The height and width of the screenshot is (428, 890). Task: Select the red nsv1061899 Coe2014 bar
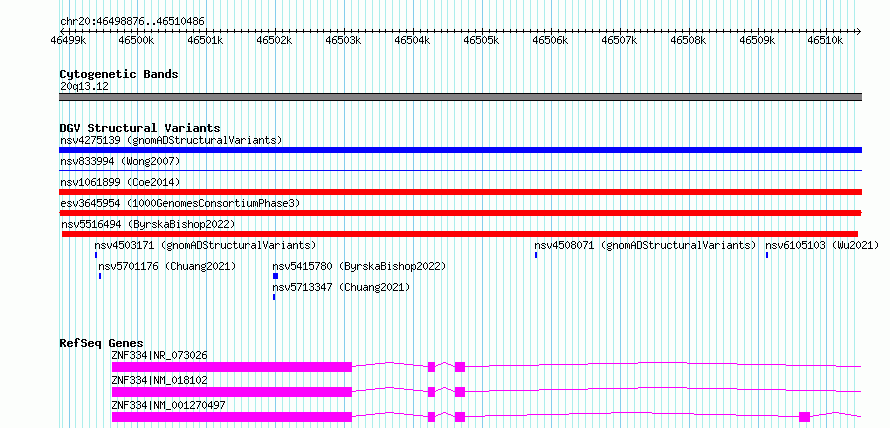[460, 192]
